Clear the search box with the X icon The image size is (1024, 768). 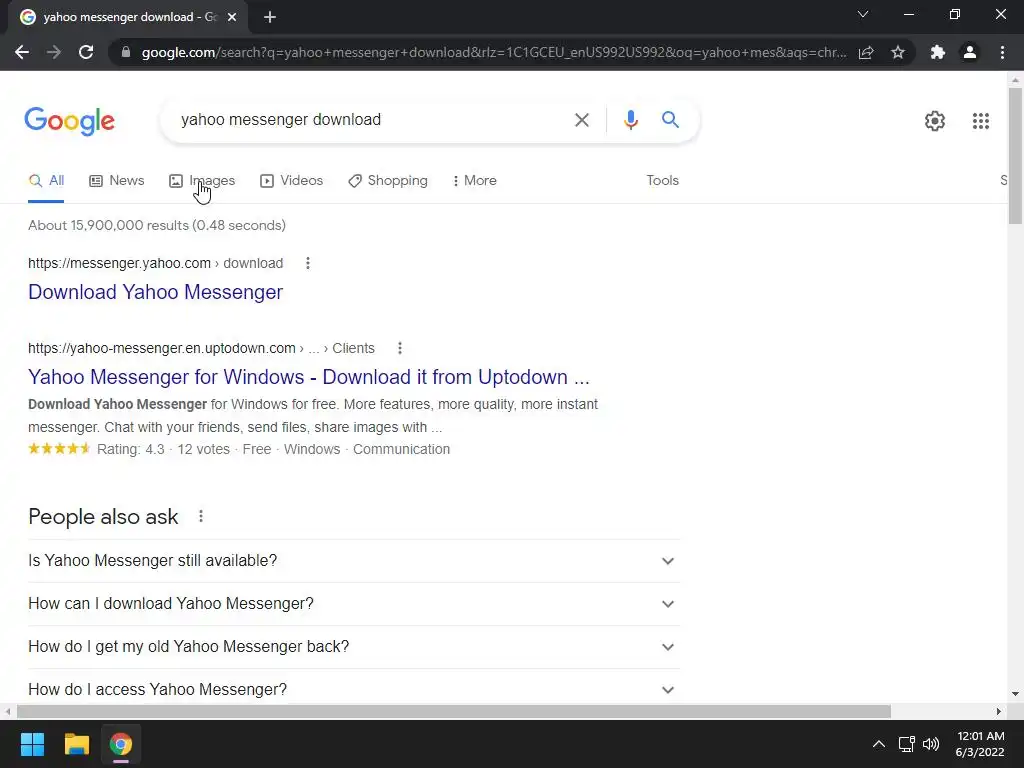click(x=581, y=120)
